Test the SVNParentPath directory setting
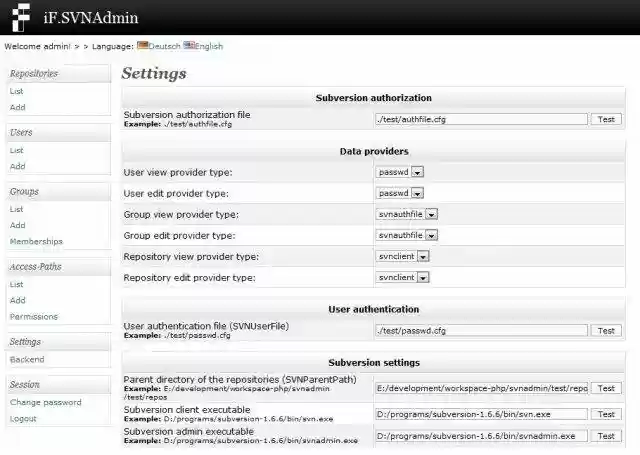Image resolution: width=640 pixels, height=455 pixels. [605, 388]
